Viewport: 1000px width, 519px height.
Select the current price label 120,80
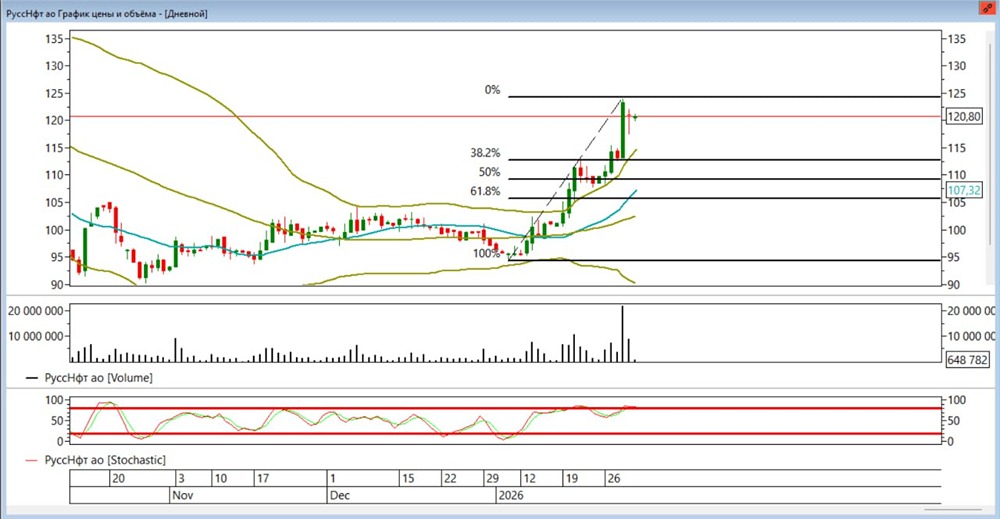[964, 117]
